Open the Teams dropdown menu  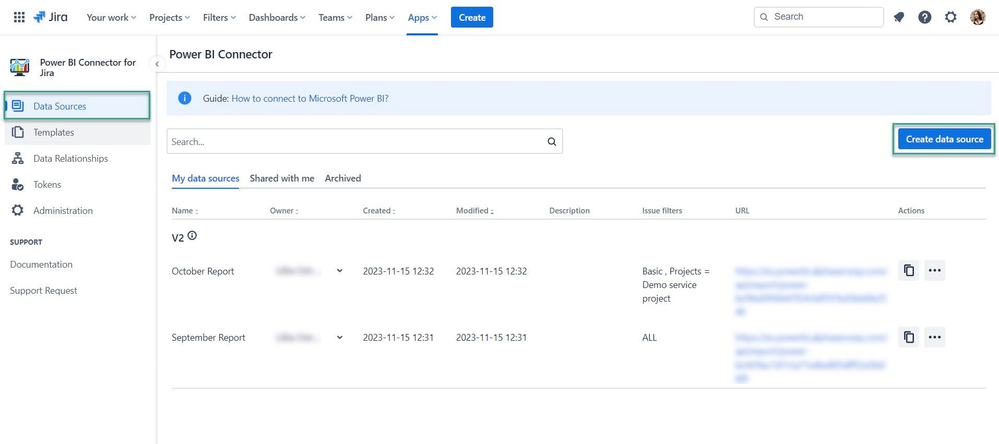click(x=336, y=17)
